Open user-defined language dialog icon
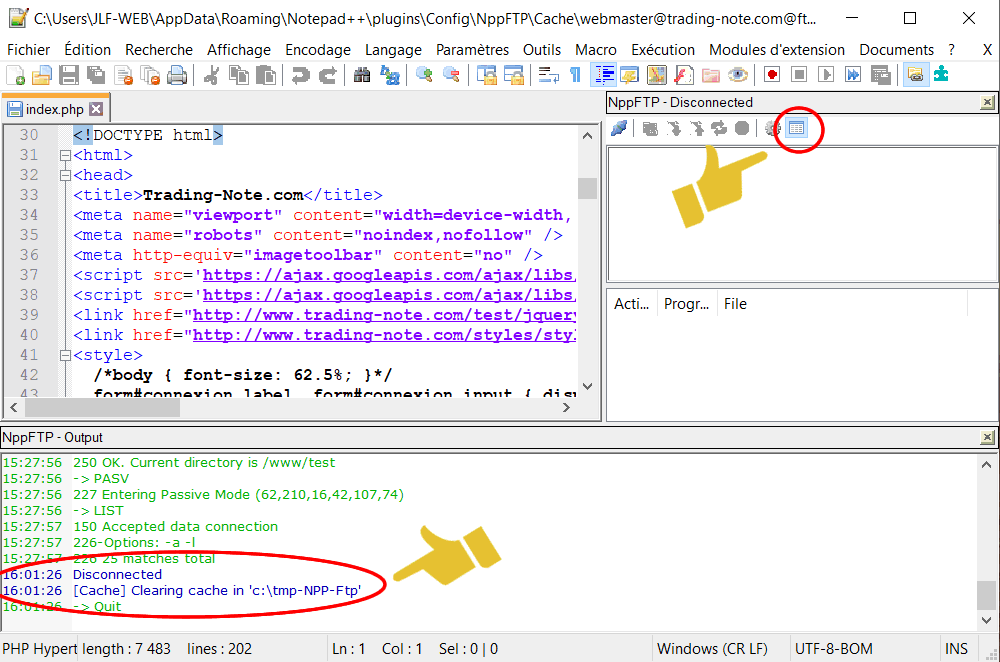This screenshot has width=1000, height=662. pyautogui.click(x=629, y=75)
